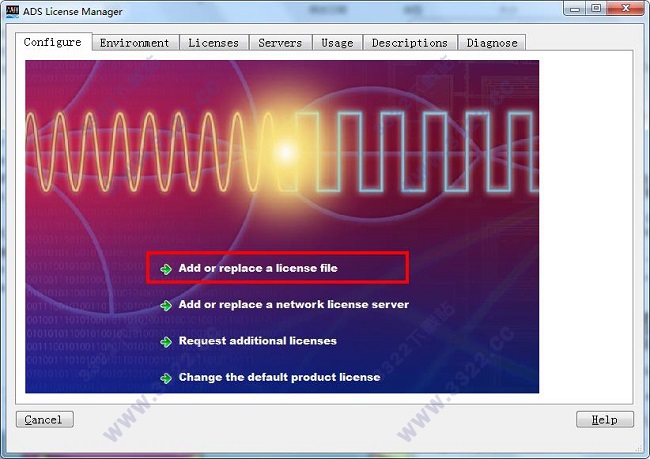
Task: Choose Add or replace a license file
Action: click(x=258, y=268)
